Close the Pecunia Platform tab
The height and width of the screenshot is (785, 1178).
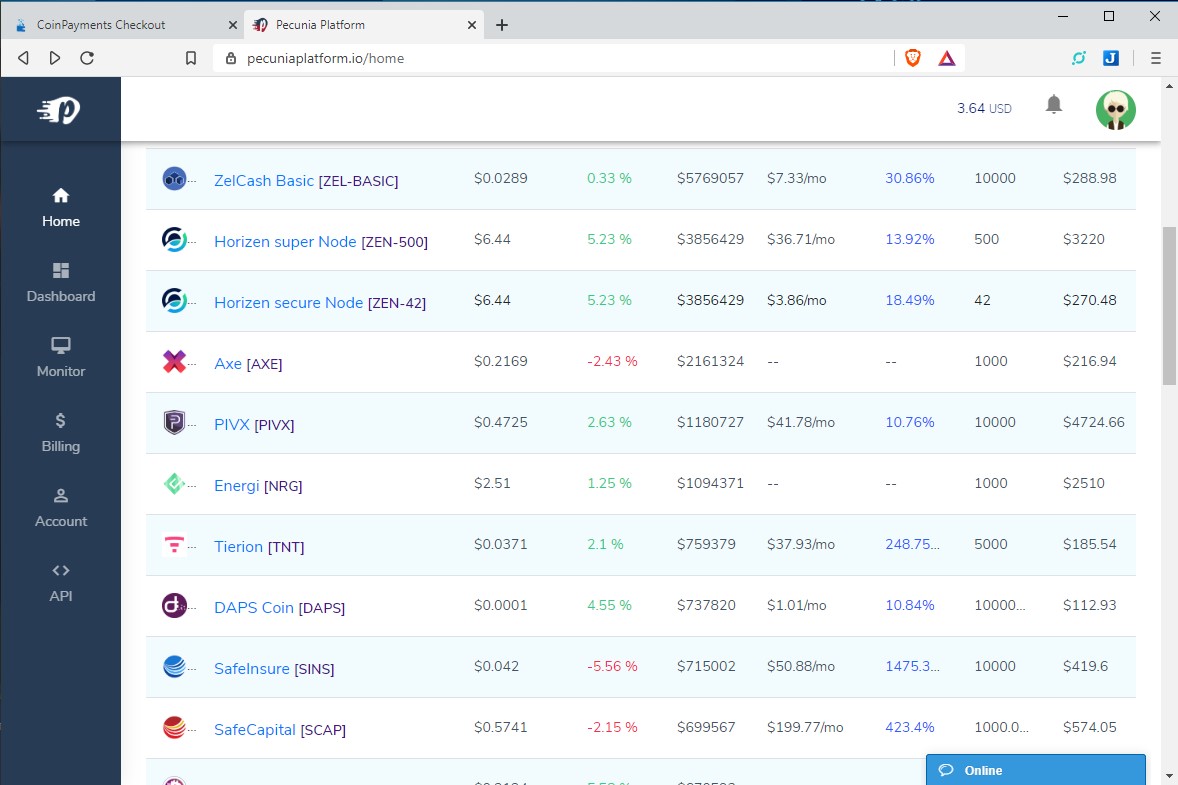472,25
